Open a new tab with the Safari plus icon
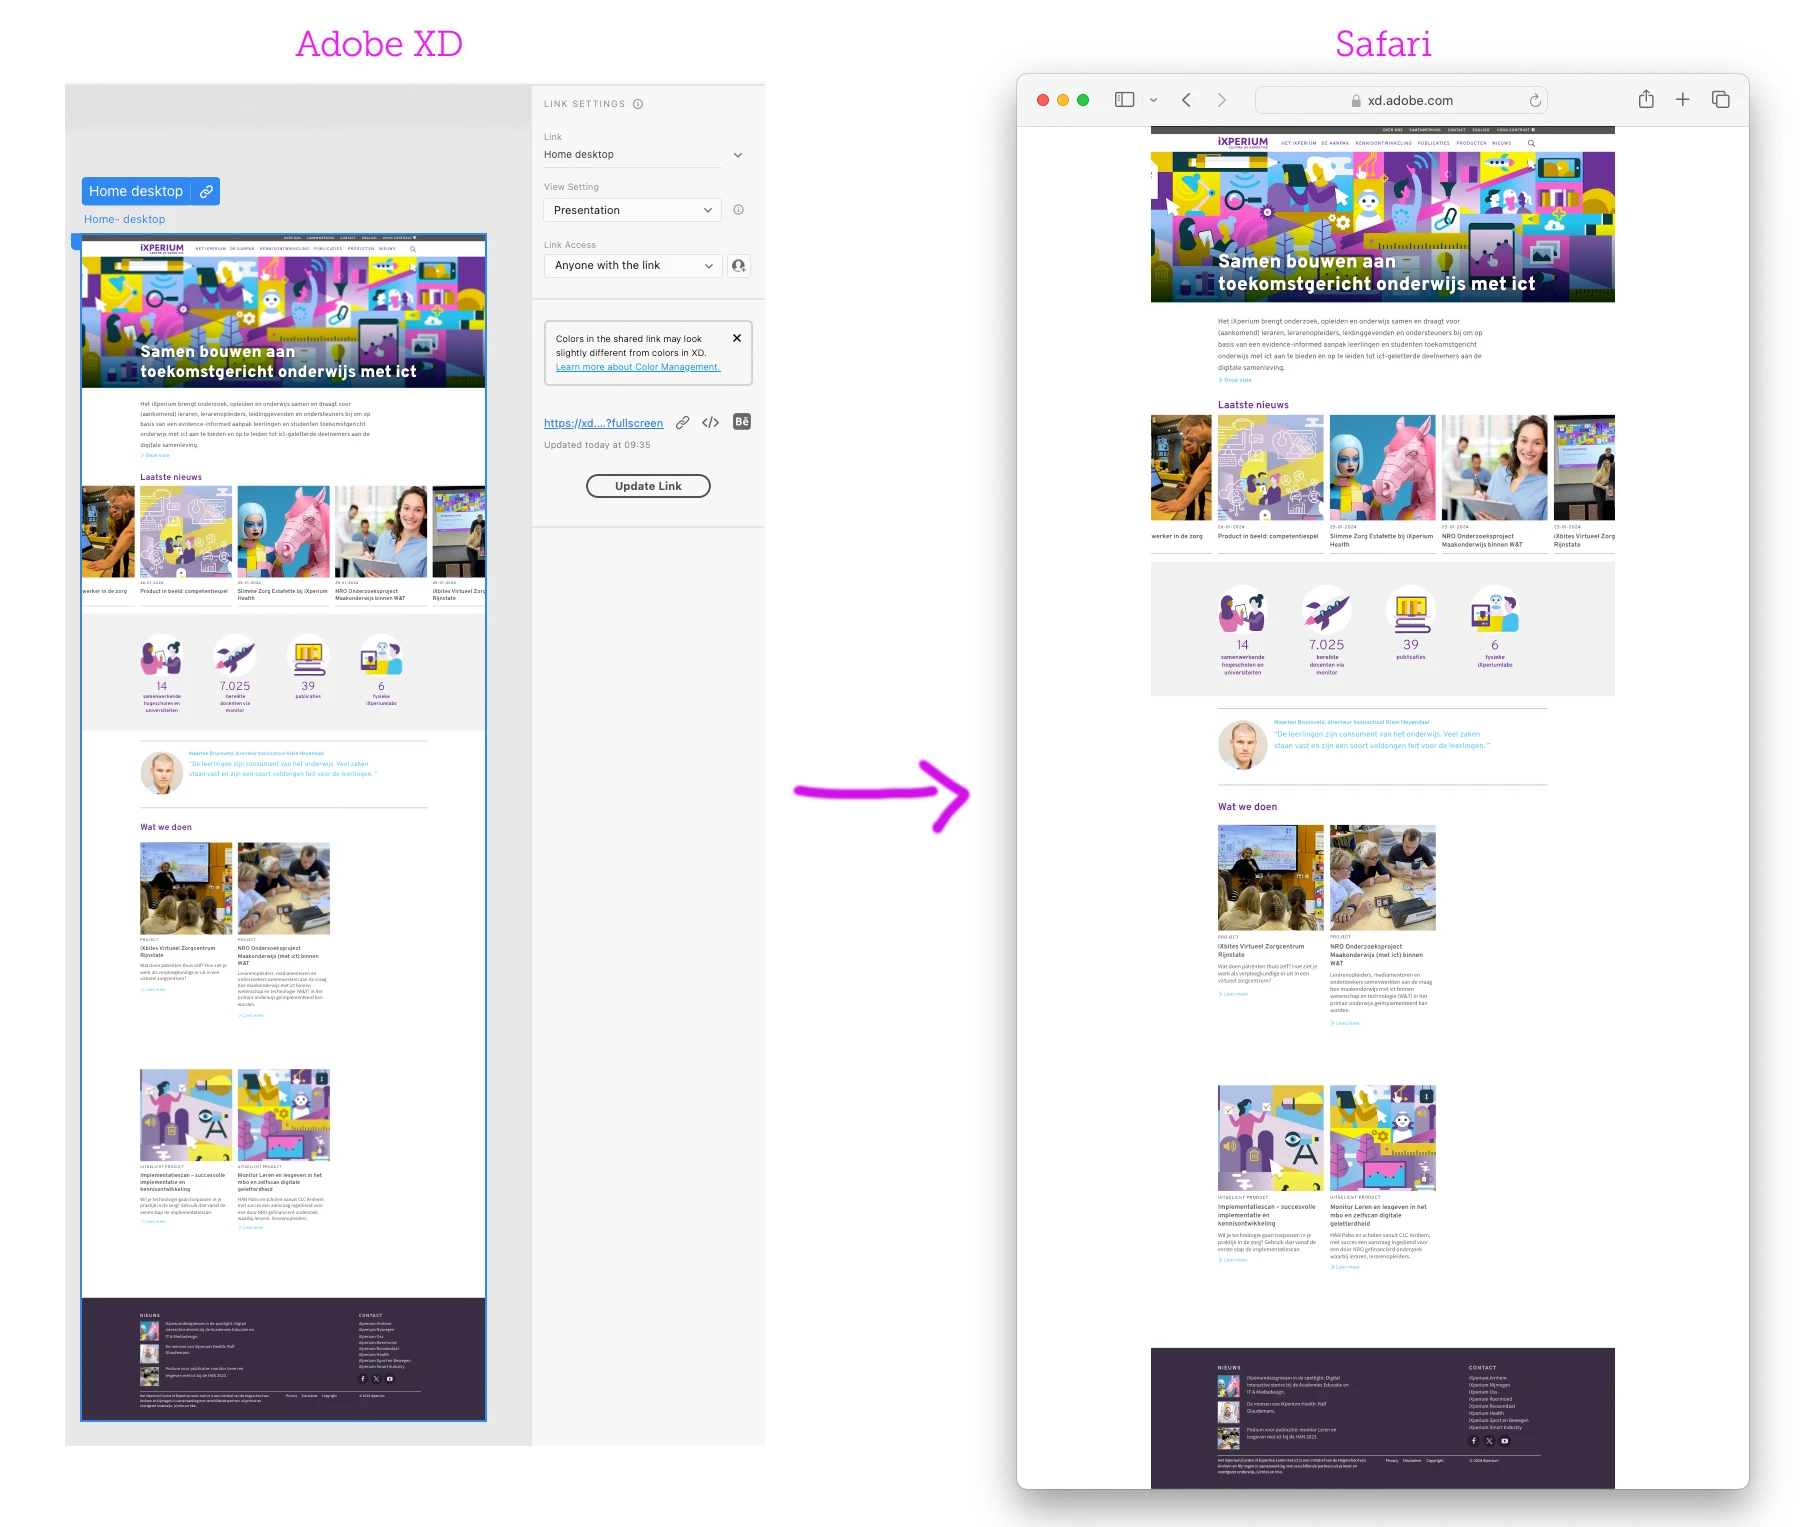 pos(1683,99)
